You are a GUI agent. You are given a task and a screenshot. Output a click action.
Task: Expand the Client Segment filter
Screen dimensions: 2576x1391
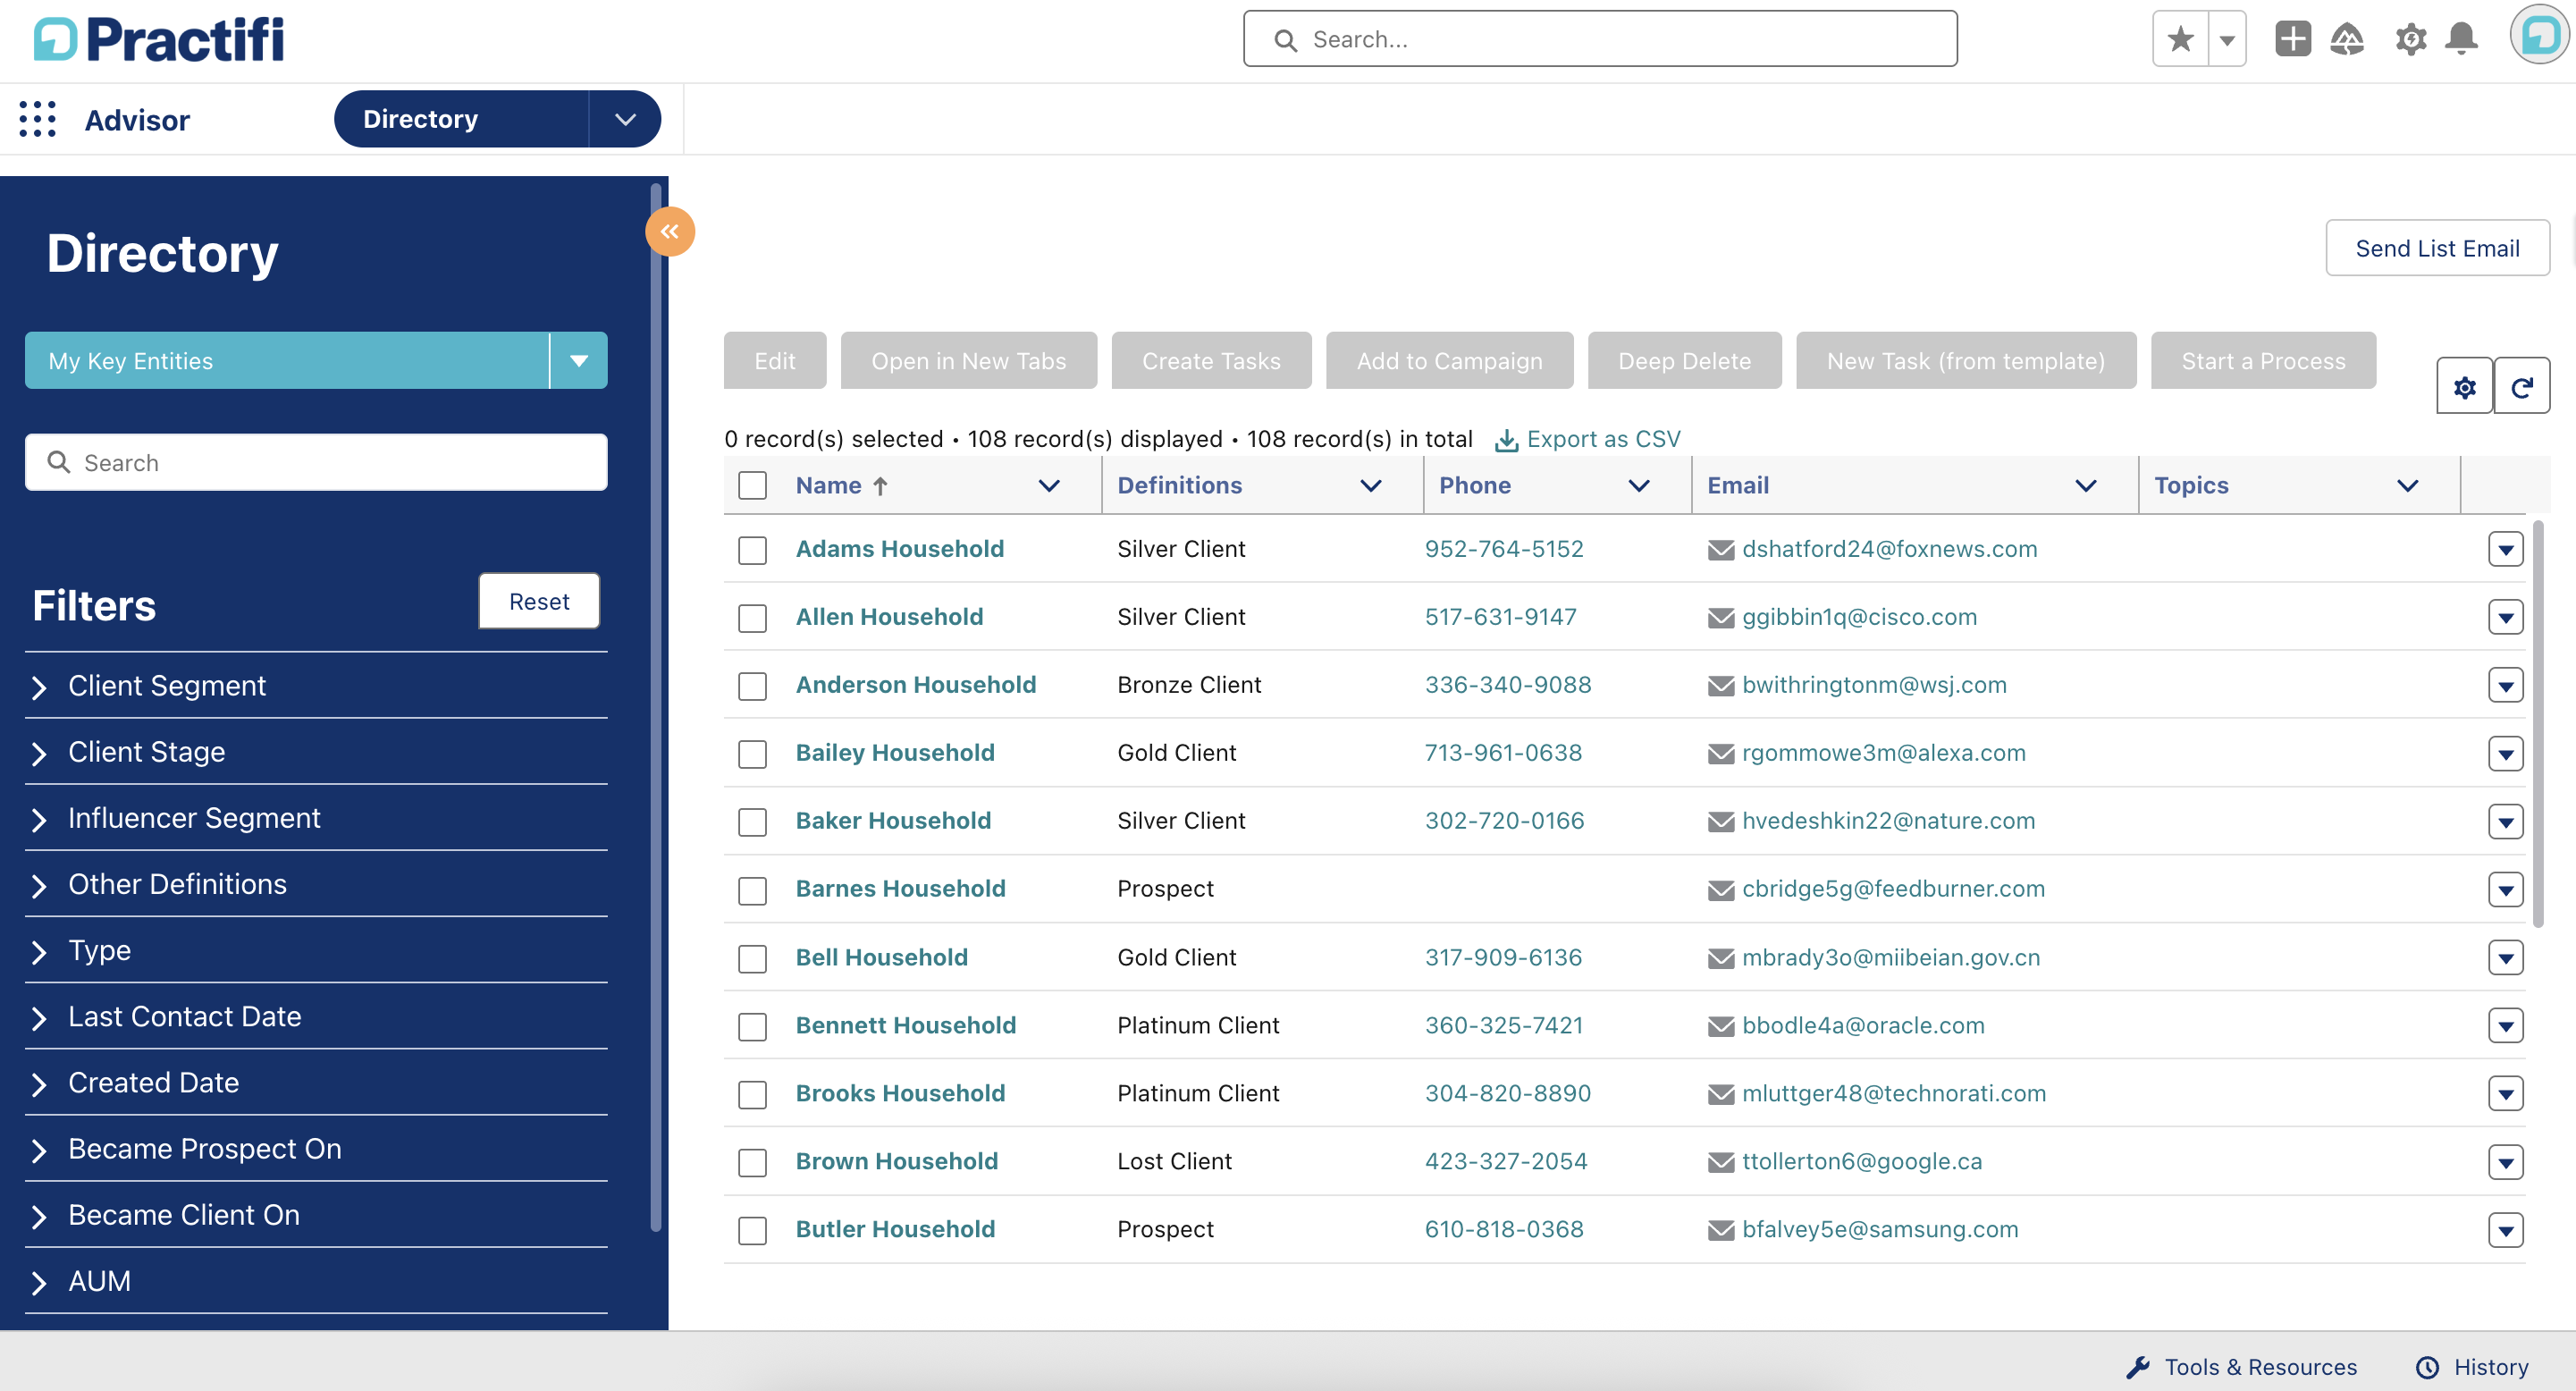[316, 686]
